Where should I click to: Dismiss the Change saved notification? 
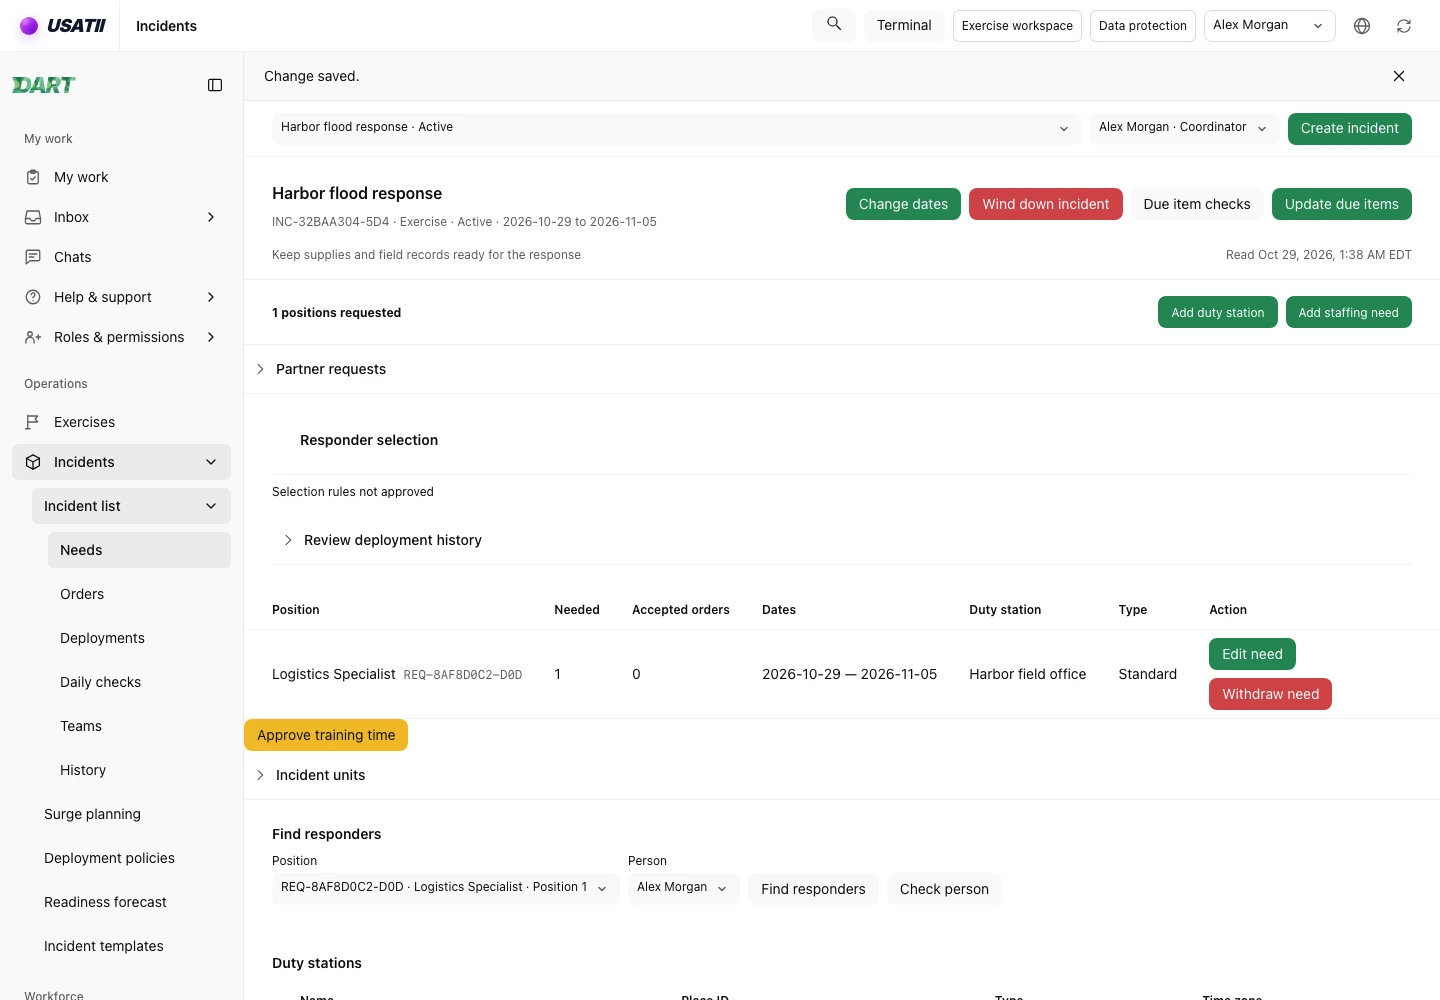[x=1399, y=76]
